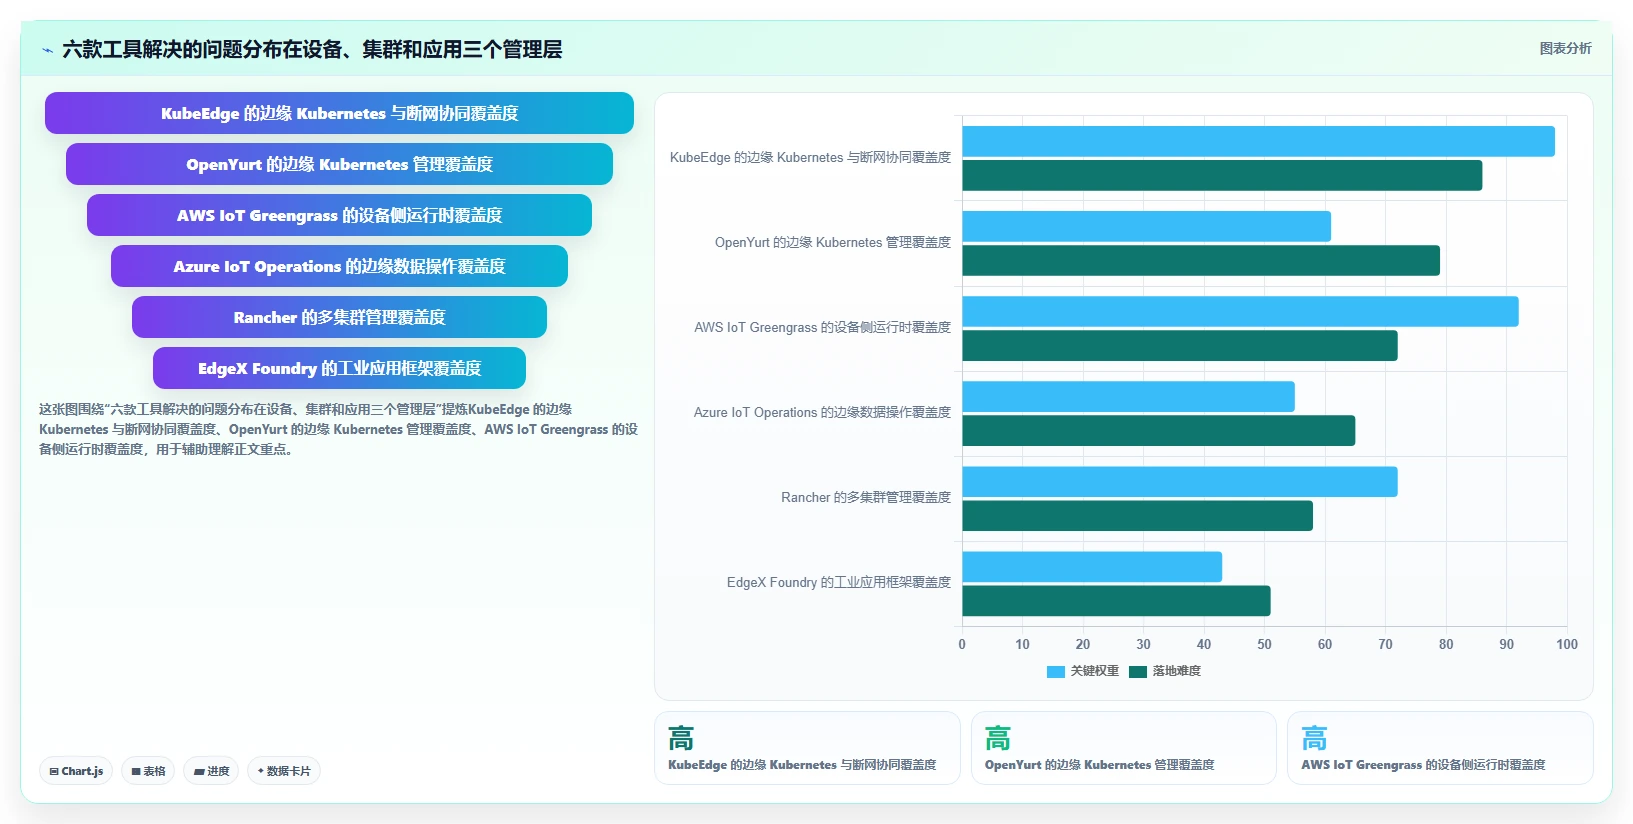Open the OpenYurt 高 data card
This screenshot has width=1633, height=824.
point(1124,748)
